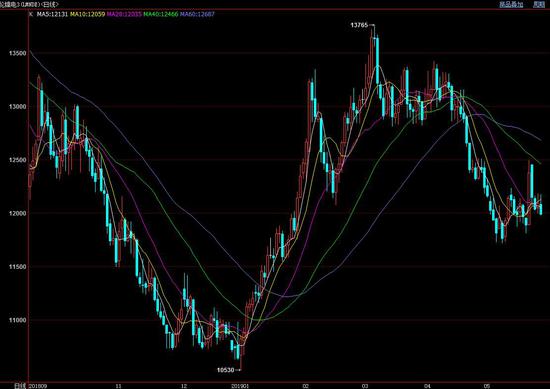Click the 10530 low price marker

click(x=225, y=370)
